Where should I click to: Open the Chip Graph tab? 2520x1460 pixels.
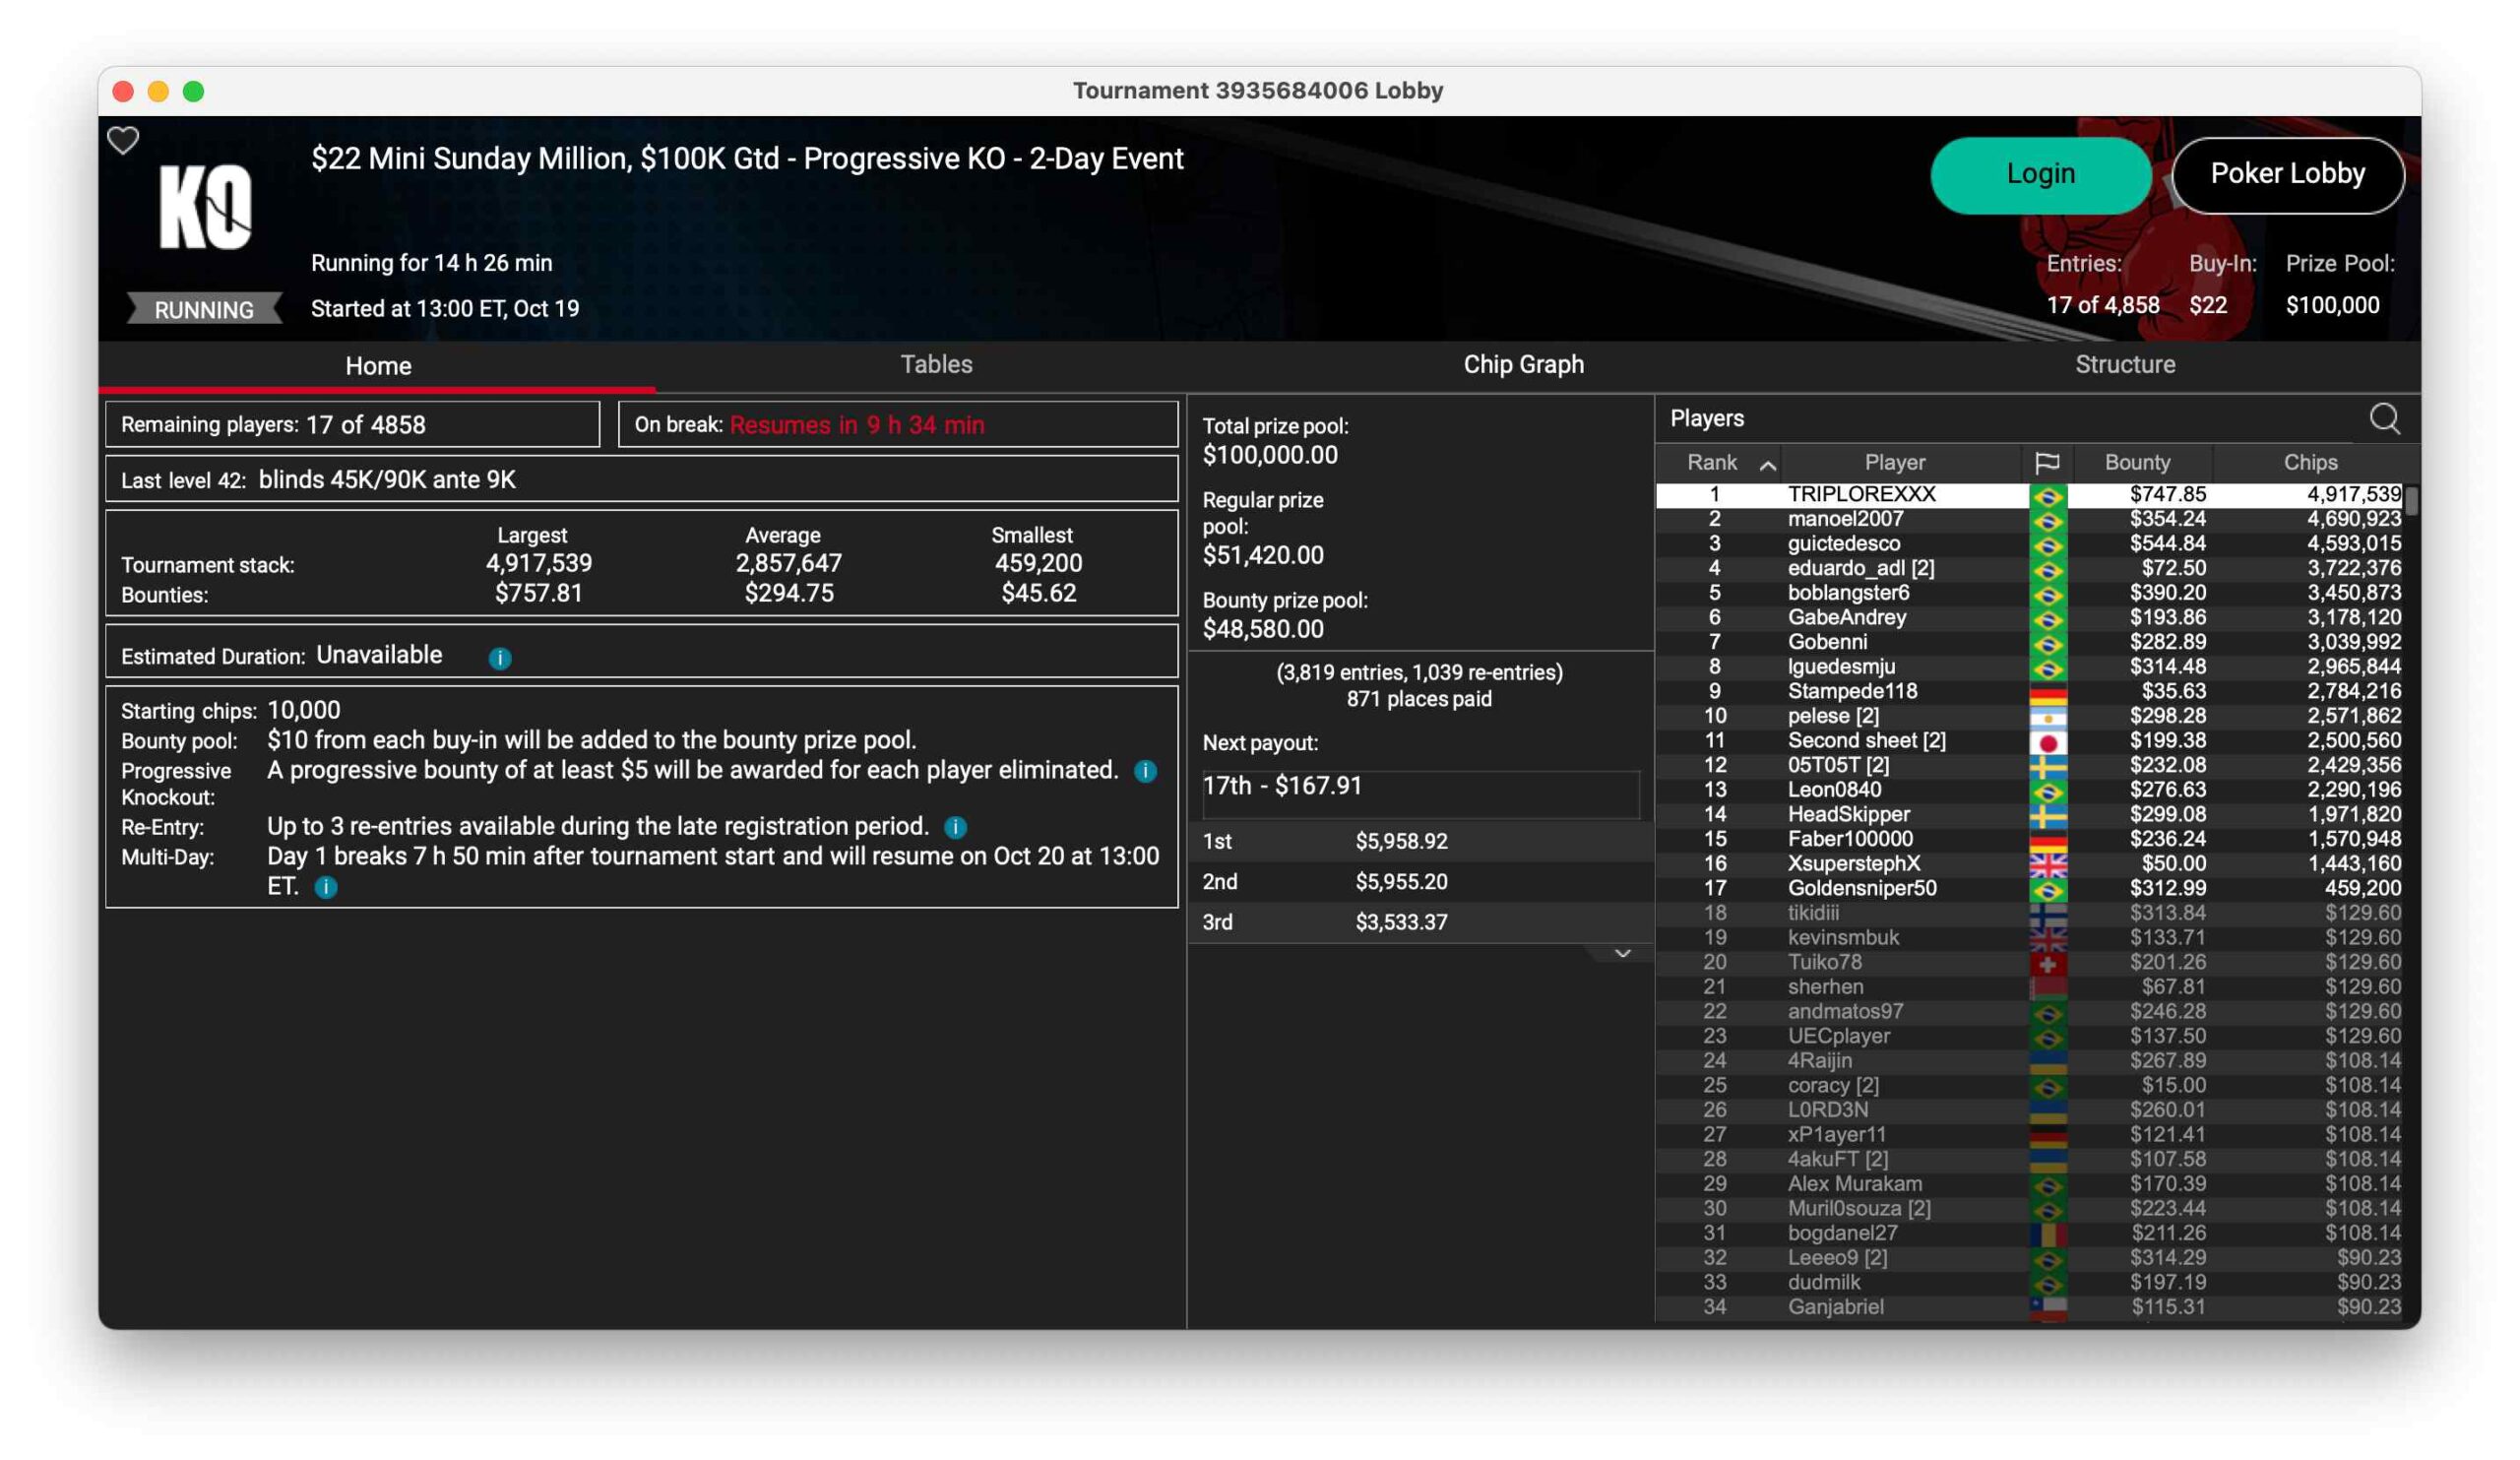tap(1523, 364)
